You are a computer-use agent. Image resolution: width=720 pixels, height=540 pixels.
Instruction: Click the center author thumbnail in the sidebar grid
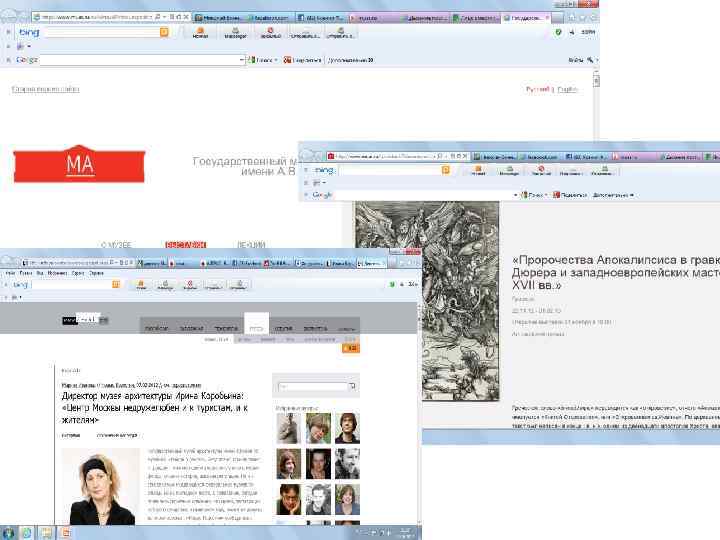point(318,464)
